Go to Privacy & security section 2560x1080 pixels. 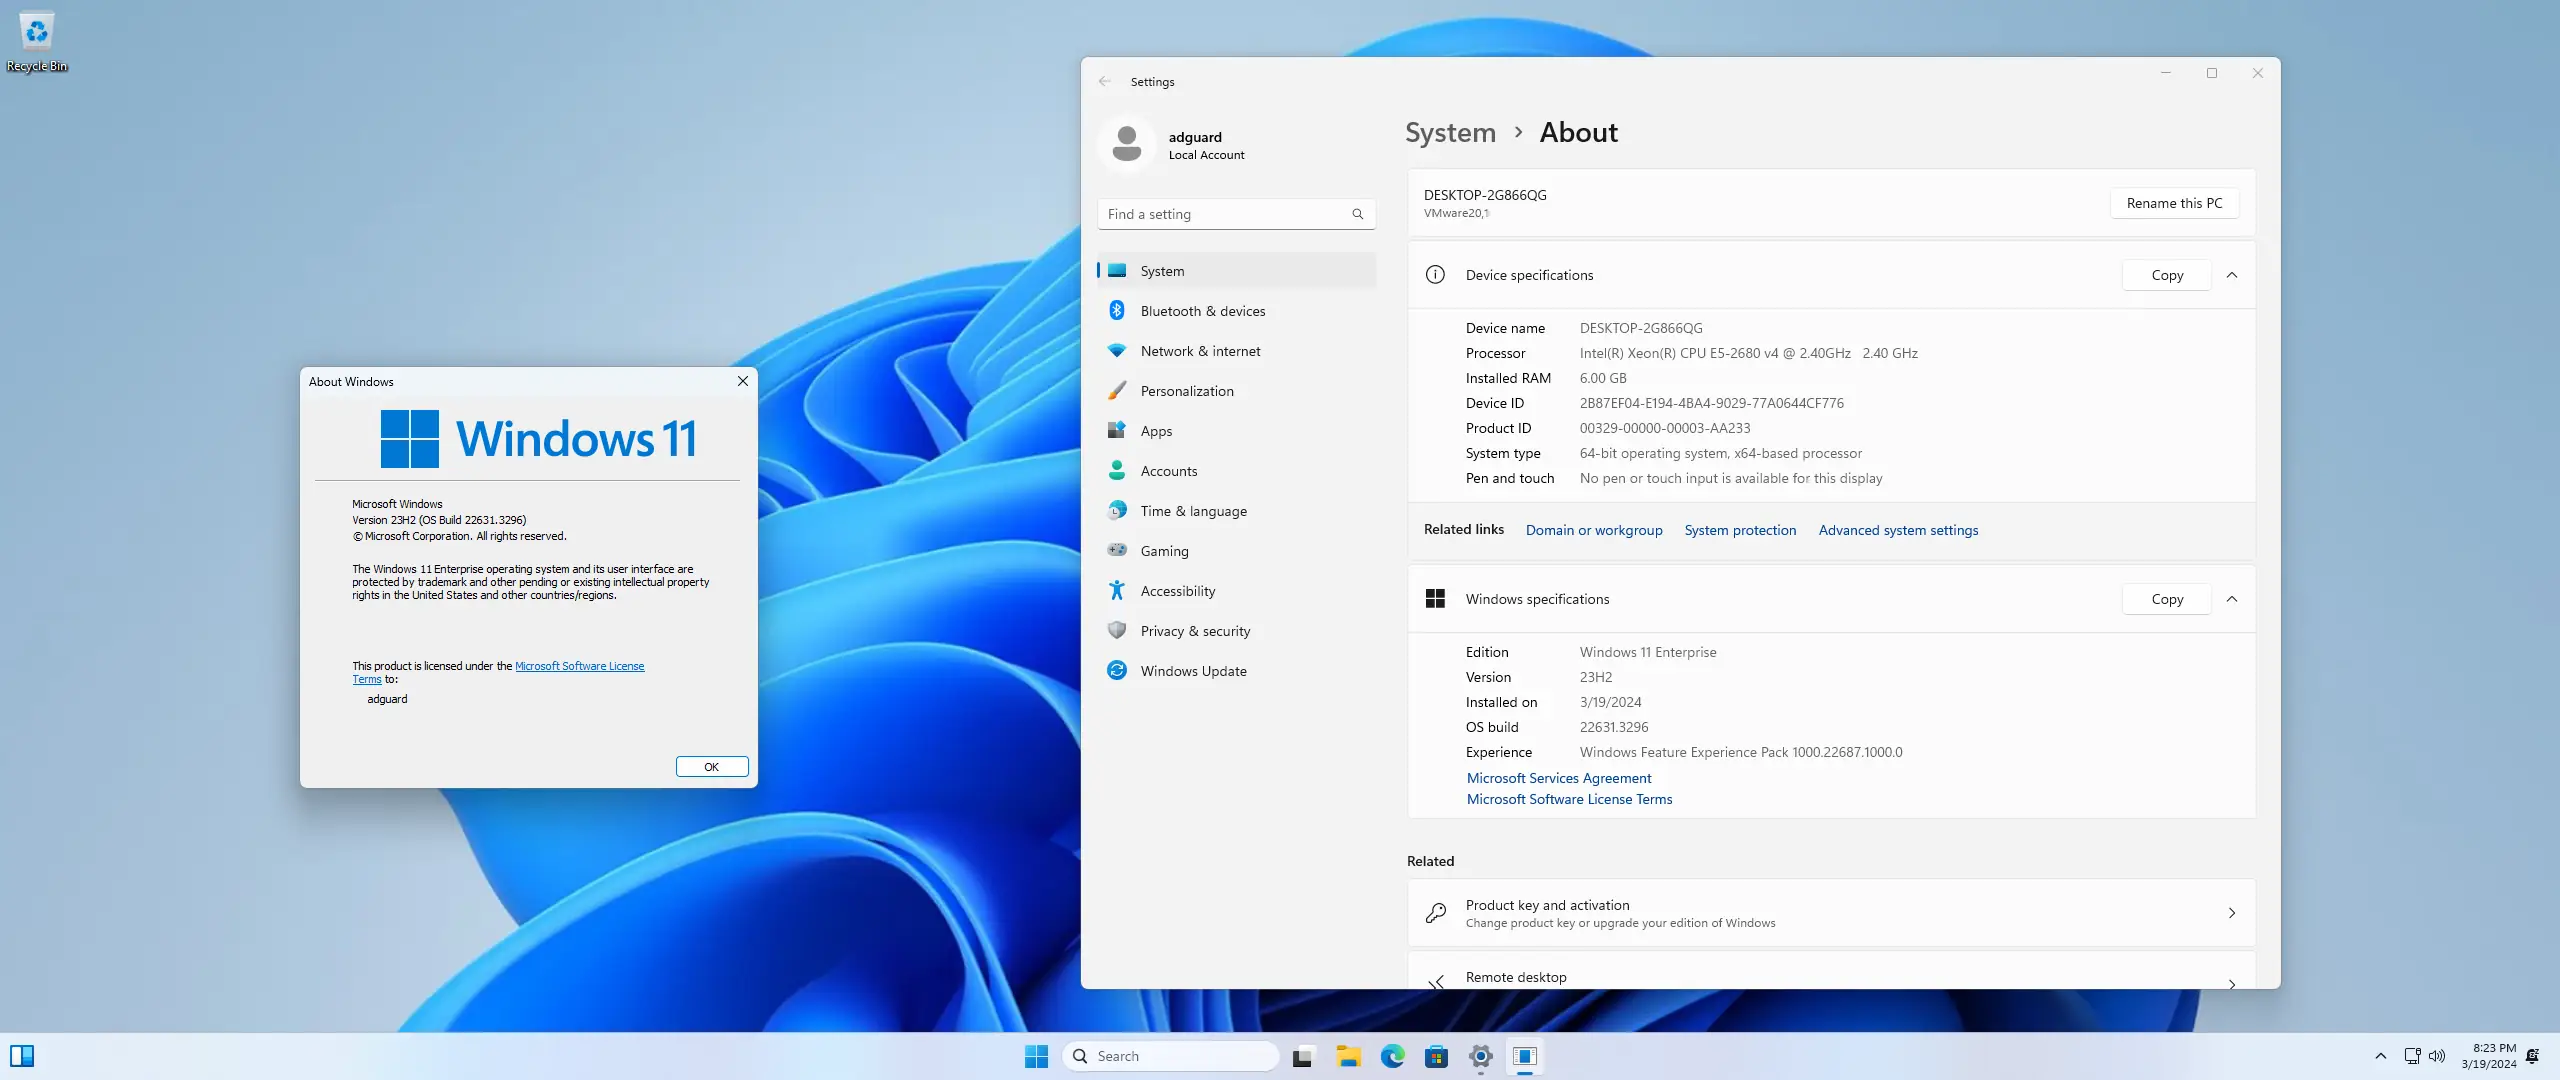[1194, 631]
